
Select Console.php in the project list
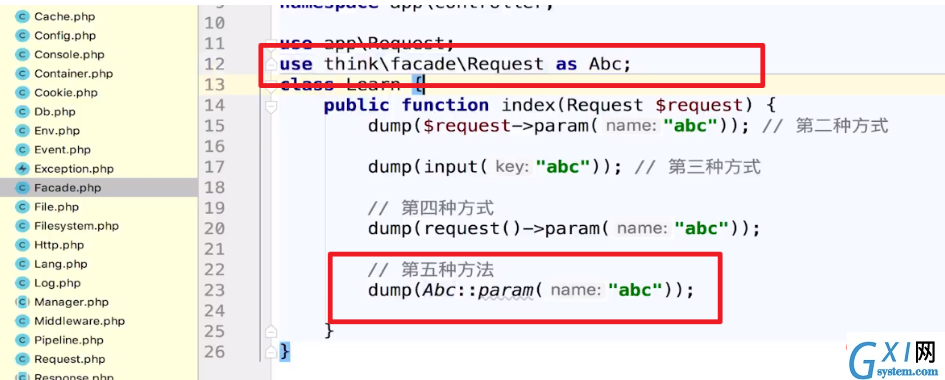click(x=69, y=55)
